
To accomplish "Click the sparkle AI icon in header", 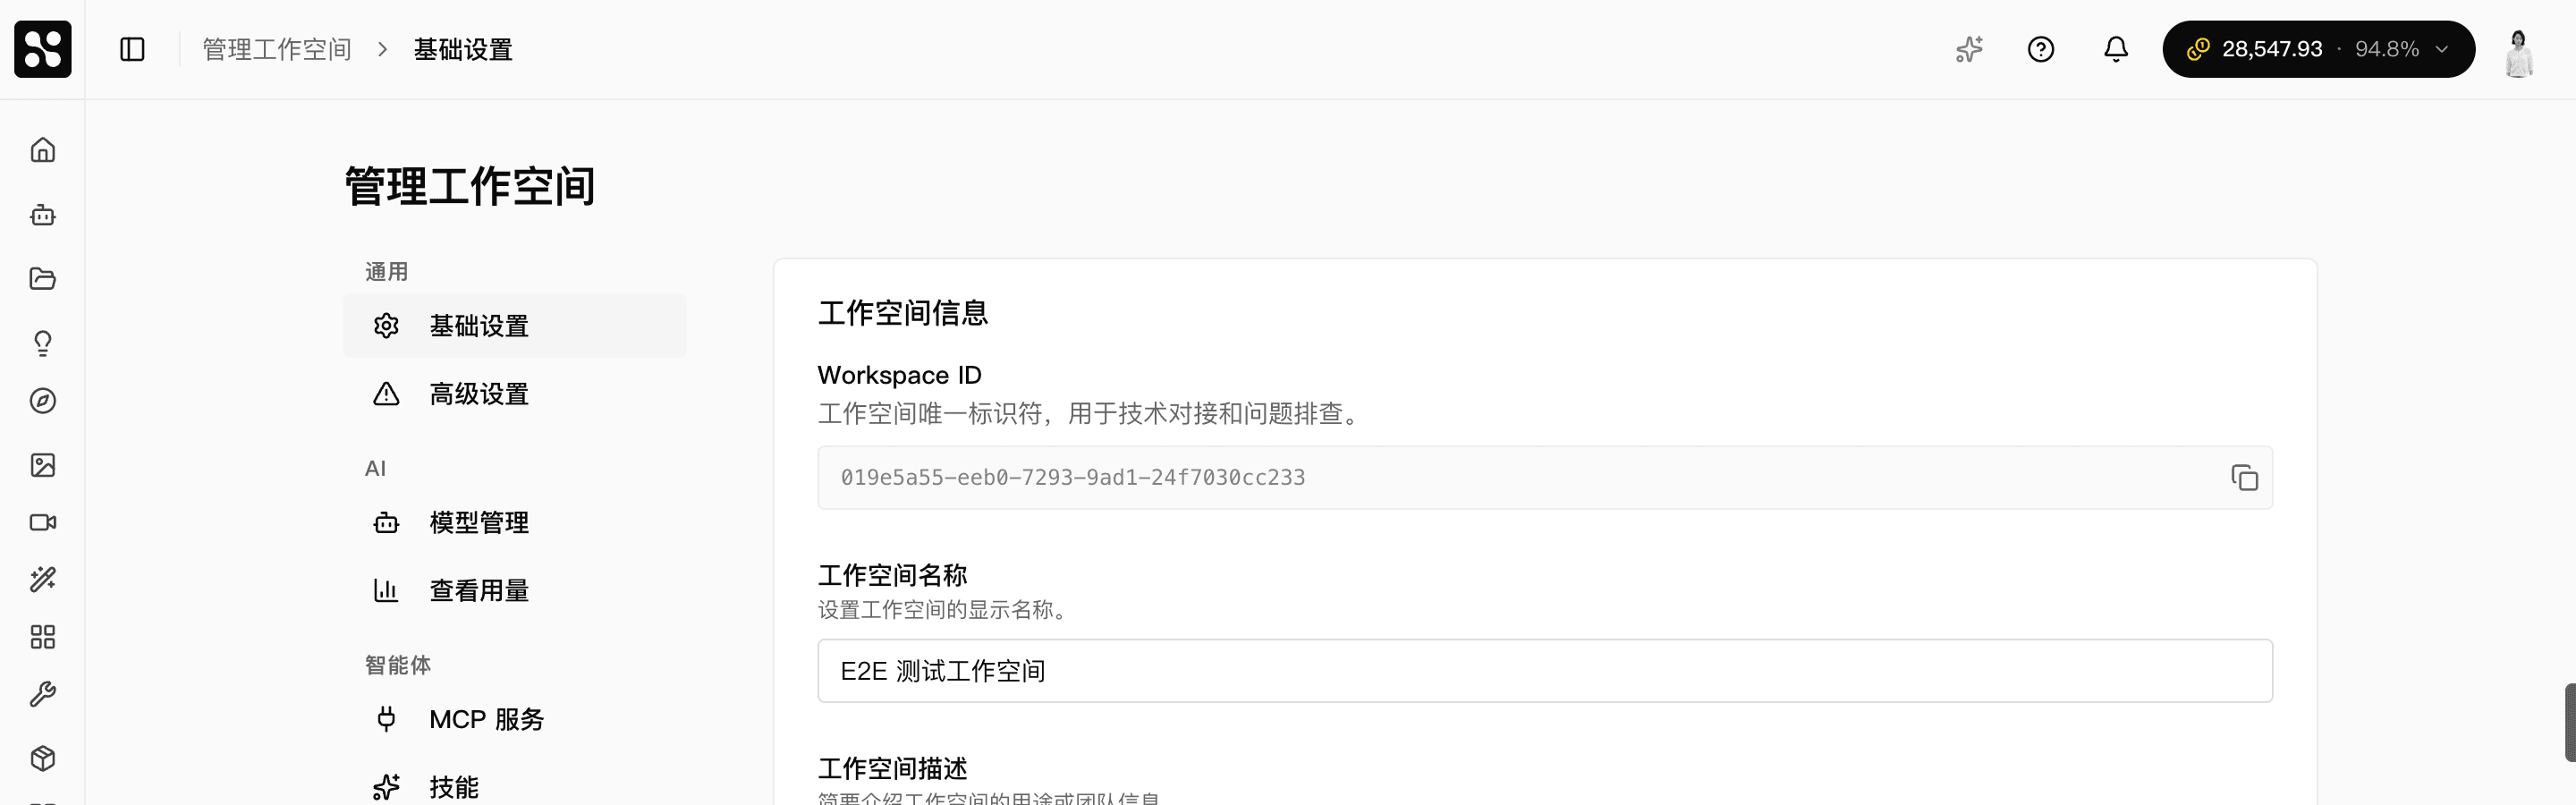I will click(x=1969, y=49).
